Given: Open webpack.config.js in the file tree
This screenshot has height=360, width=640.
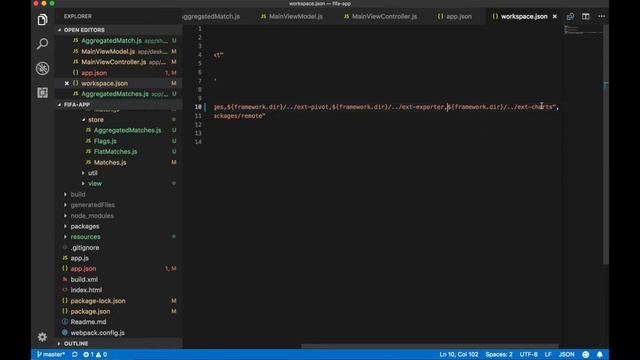Looking at the screenshot, I should 98,333.
